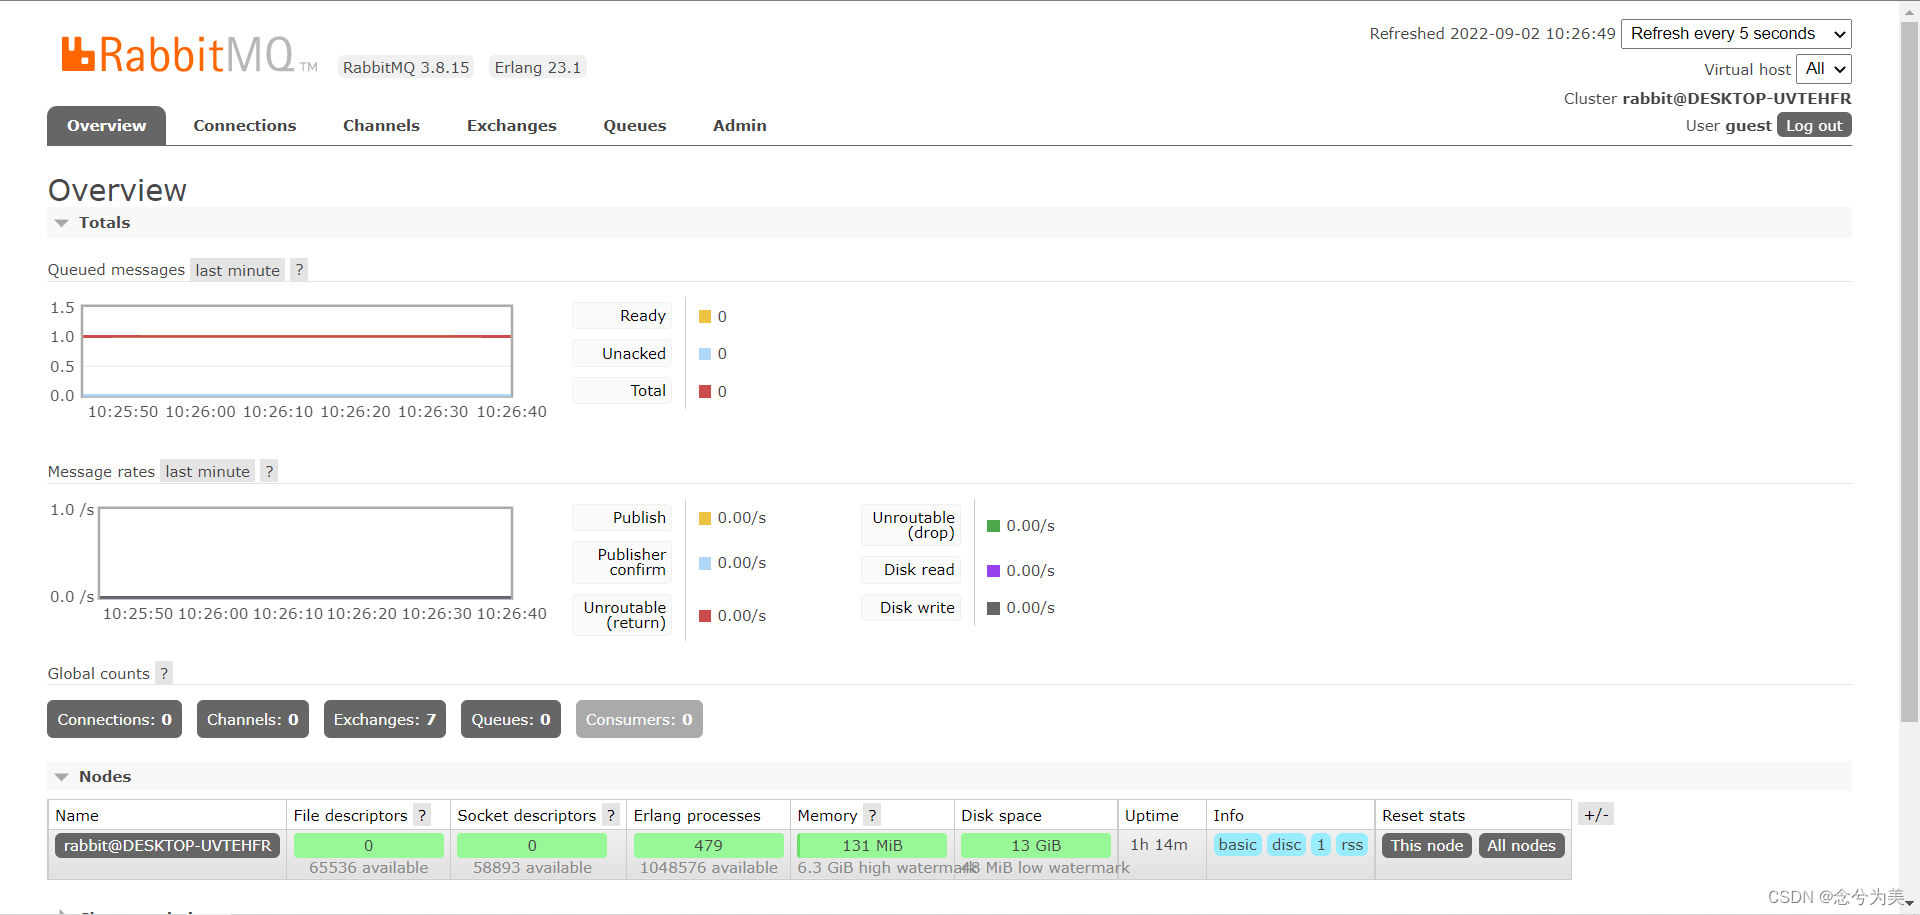Click the Message rates chart
The width and height of the screenshot is (1920, 915).
[x=305, y=553]
